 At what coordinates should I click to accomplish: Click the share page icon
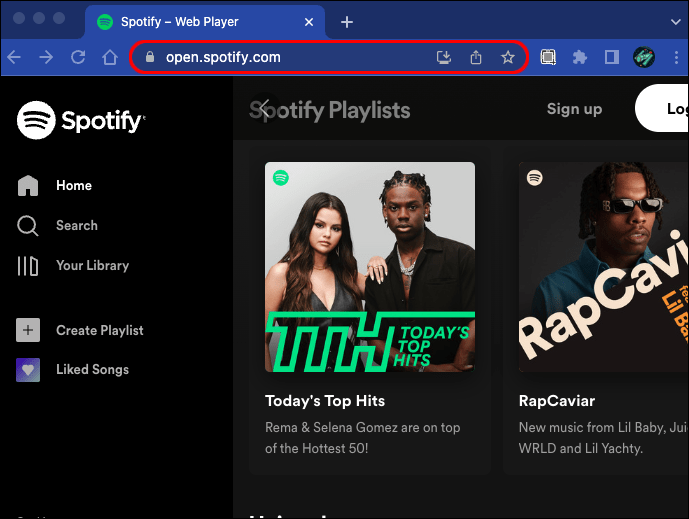click(476, 57)
